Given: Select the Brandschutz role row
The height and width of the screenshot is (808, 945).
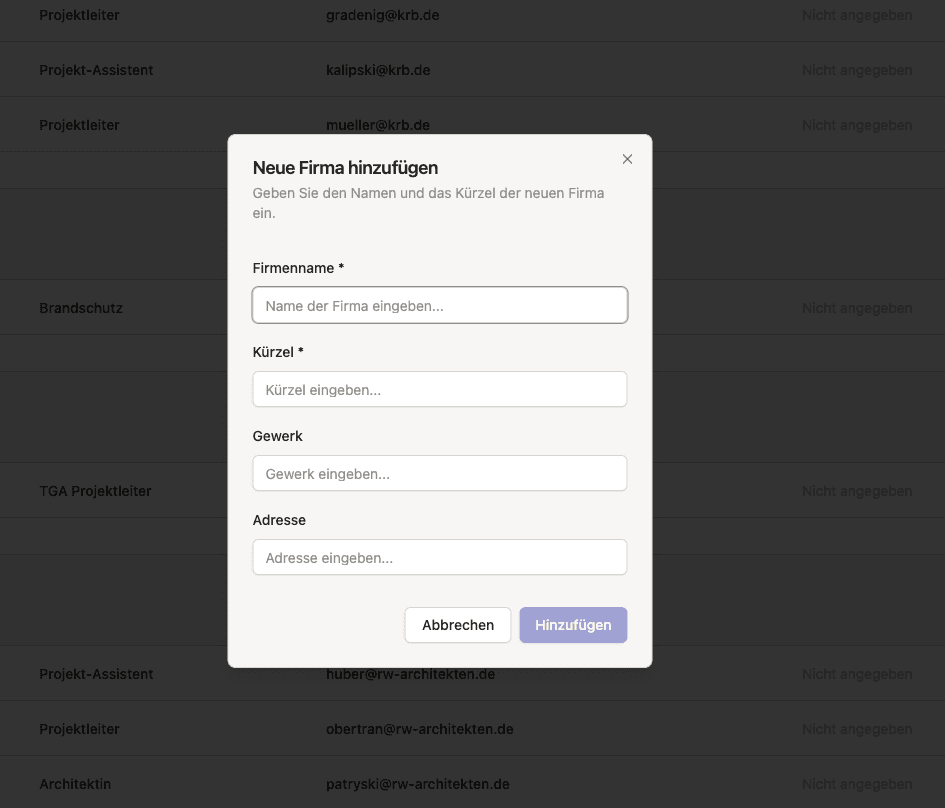Looking at the screenshot, I should click(81, 308).
